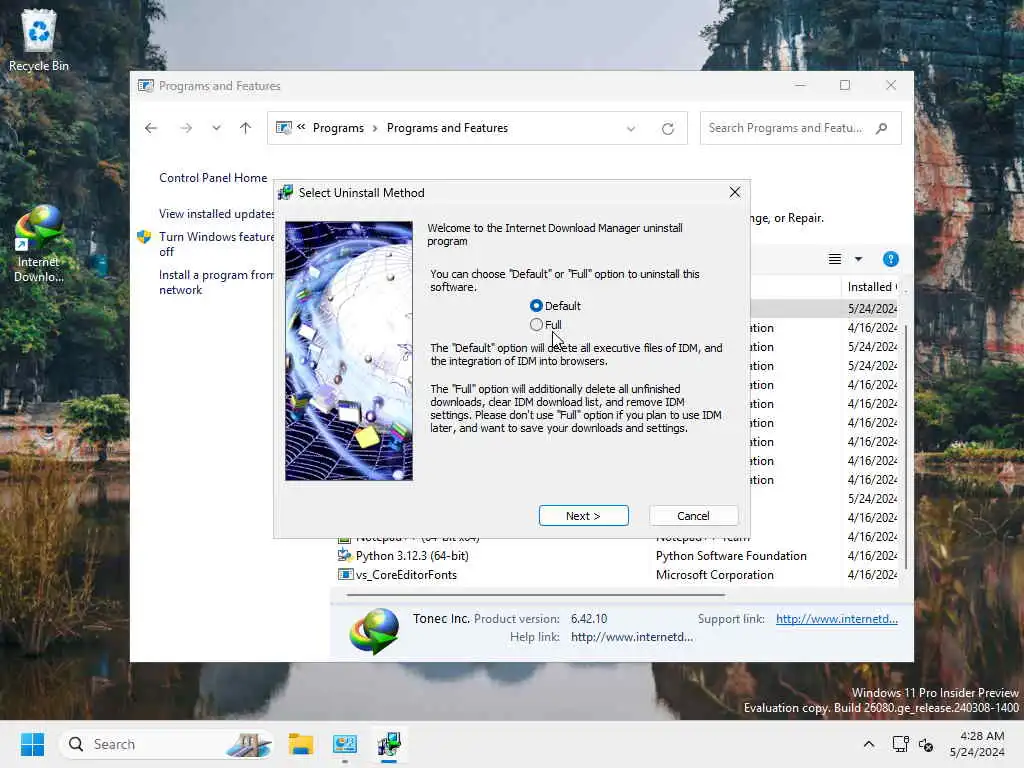Open recent locations chevron in Control Panel
The width and height of the screenshot is (1024, 768).
(216, 128)
